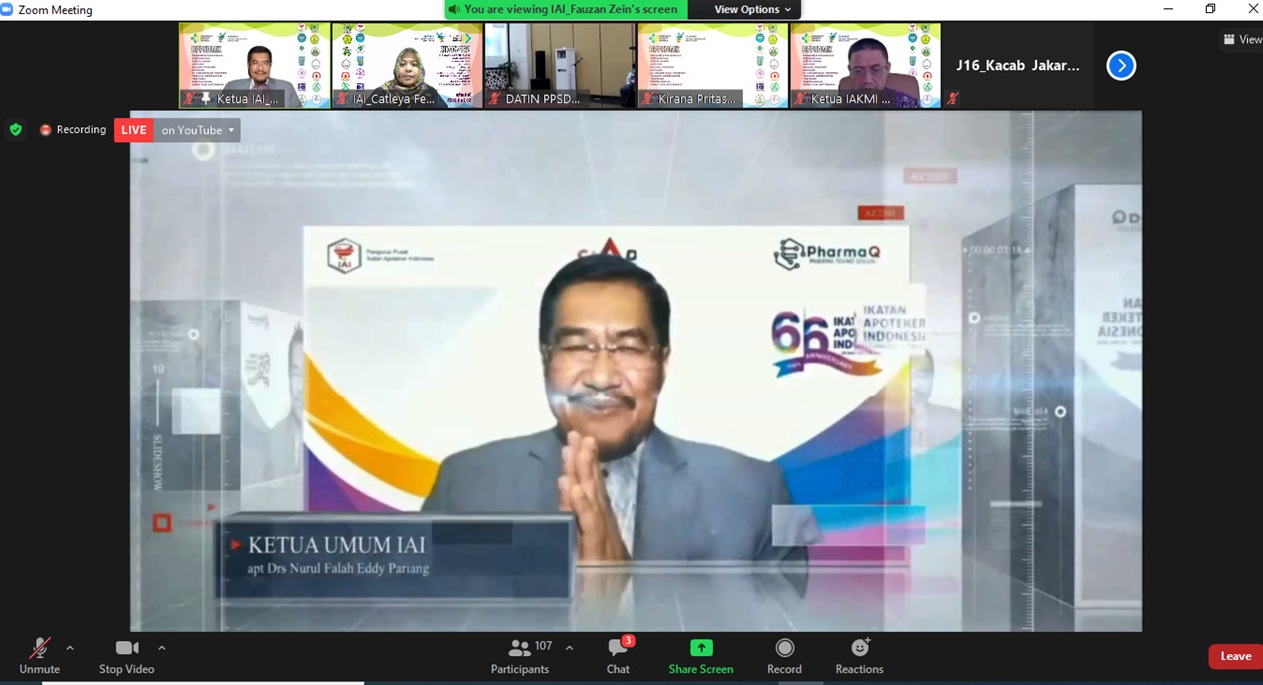Click the name 'apt Drs Nurul Falah Eddy Pariang'
This screenshot has height=685, width=1263.
point(339,569)
